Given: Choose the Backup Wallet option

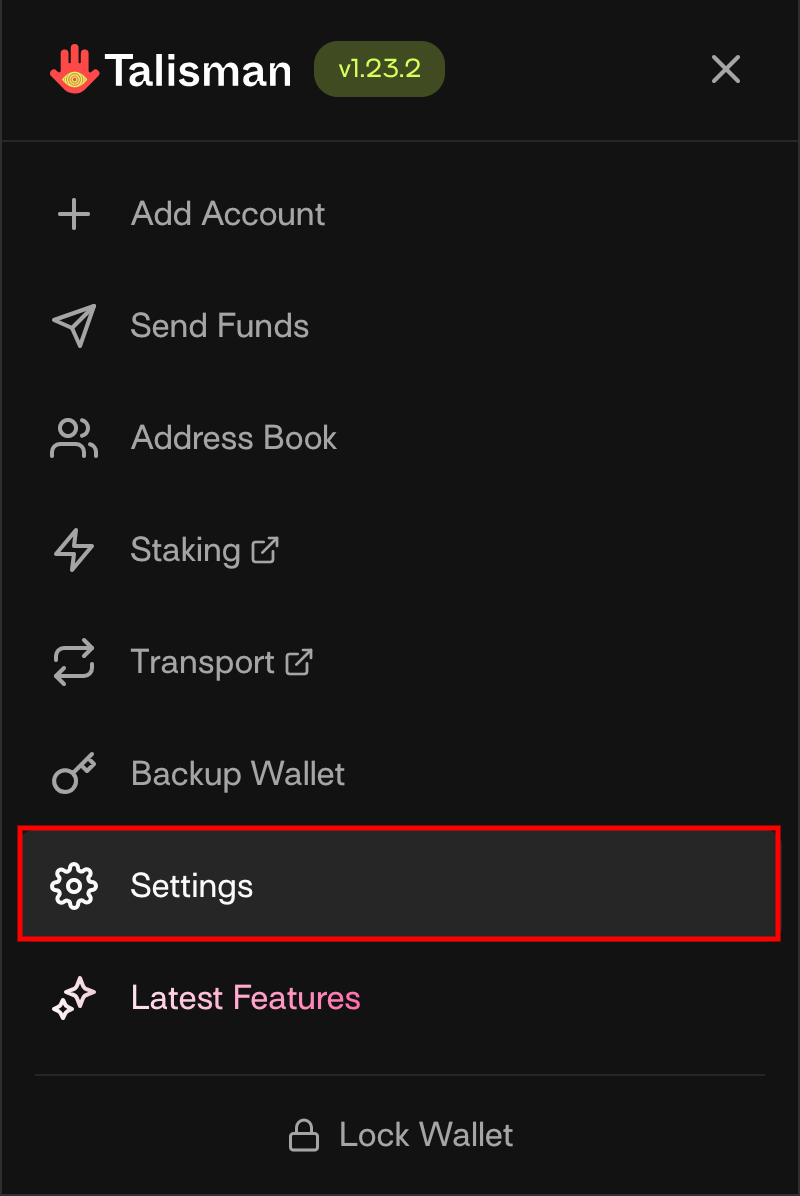Looking at the screenshot, I should [x=238, y=774].
